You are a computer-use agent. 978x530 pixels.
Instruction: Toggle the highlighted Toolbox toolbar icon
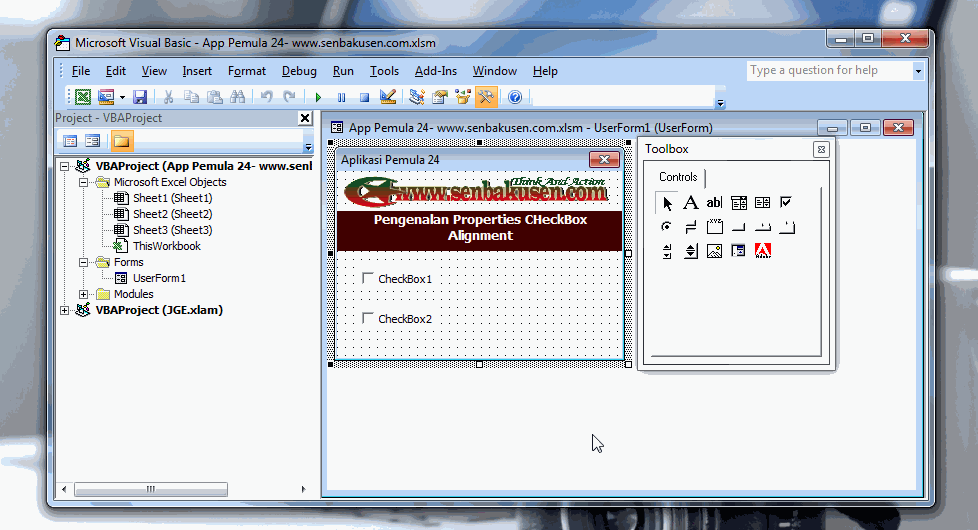click(486, 97)
